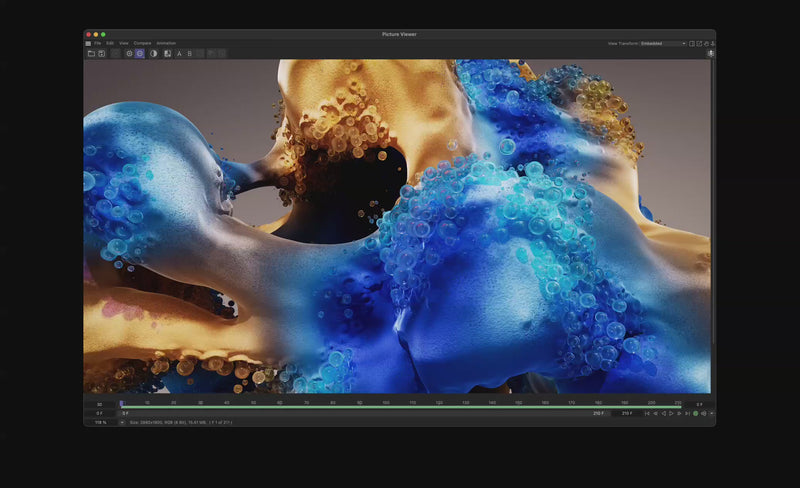
Task: Toggle the green record indicator
Action: [695, 413]
